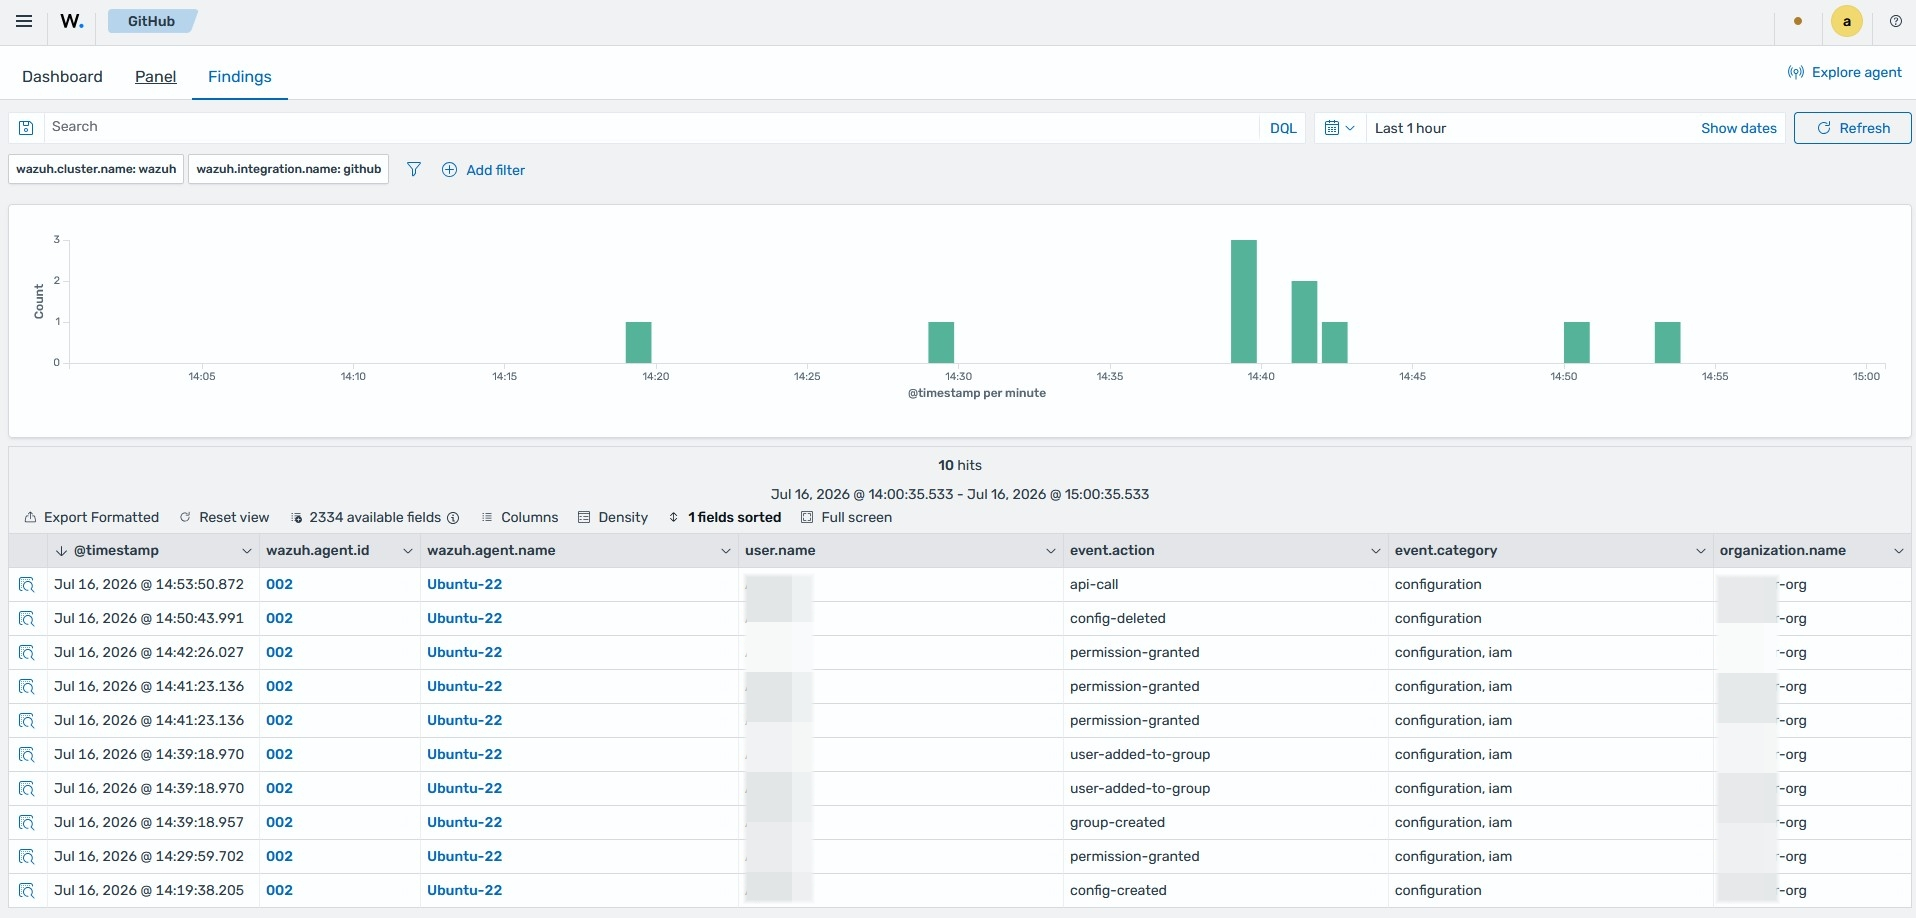Open the hamburger navigation menu
The height and width of the screenshot is (918, 1916).
pyautogui.click(x=24, y=21)
